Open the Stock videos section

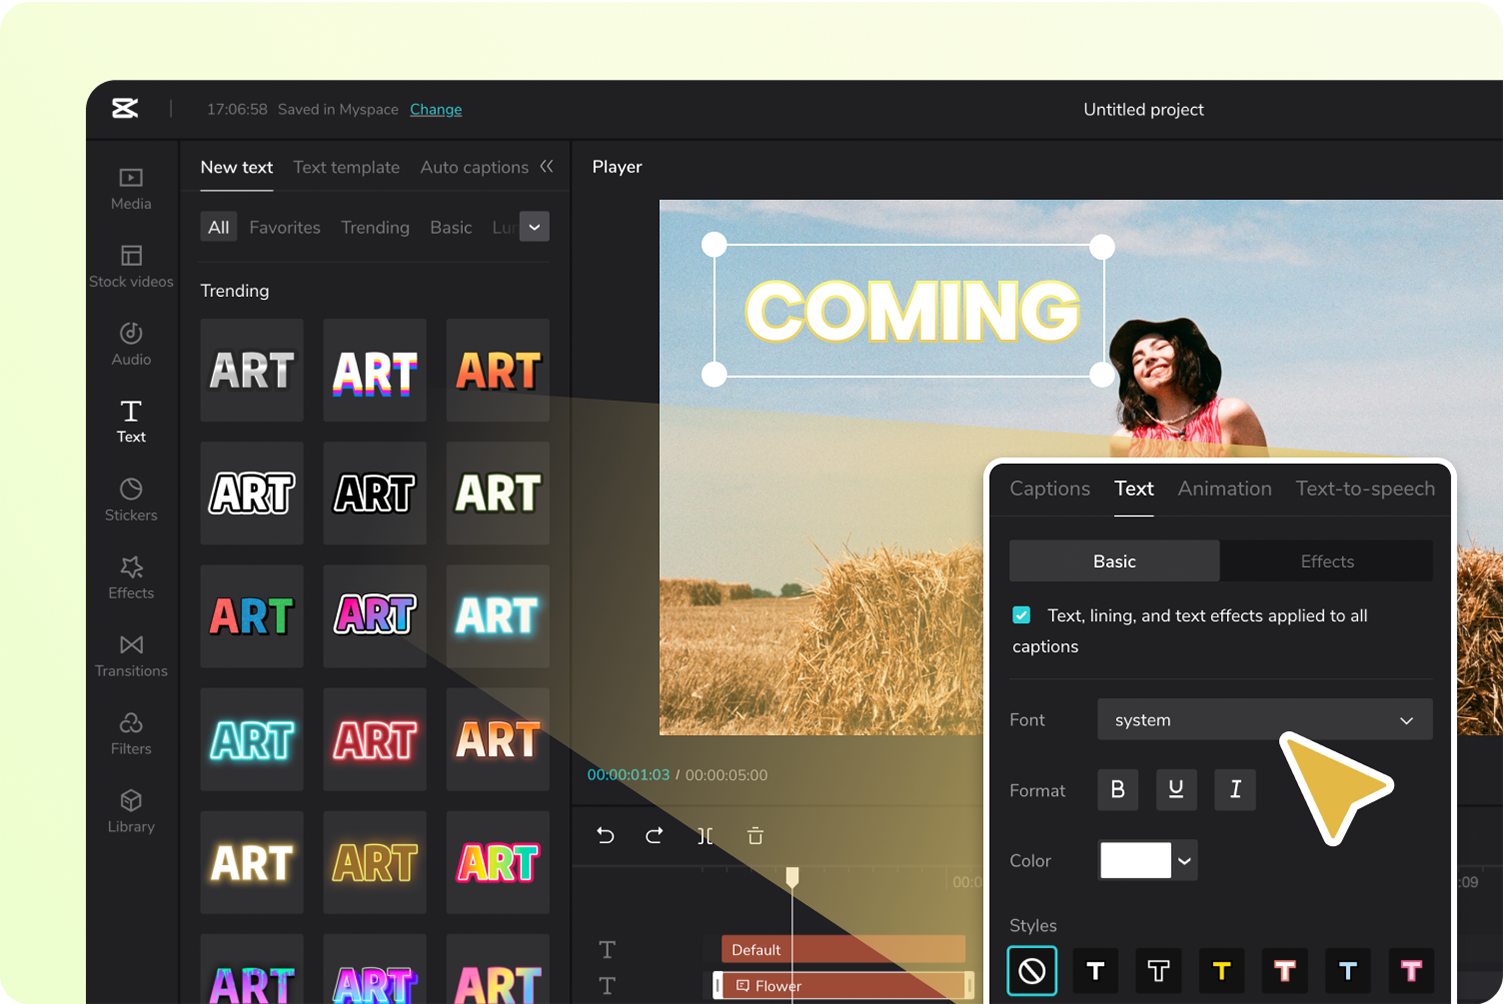coord(131,266)
